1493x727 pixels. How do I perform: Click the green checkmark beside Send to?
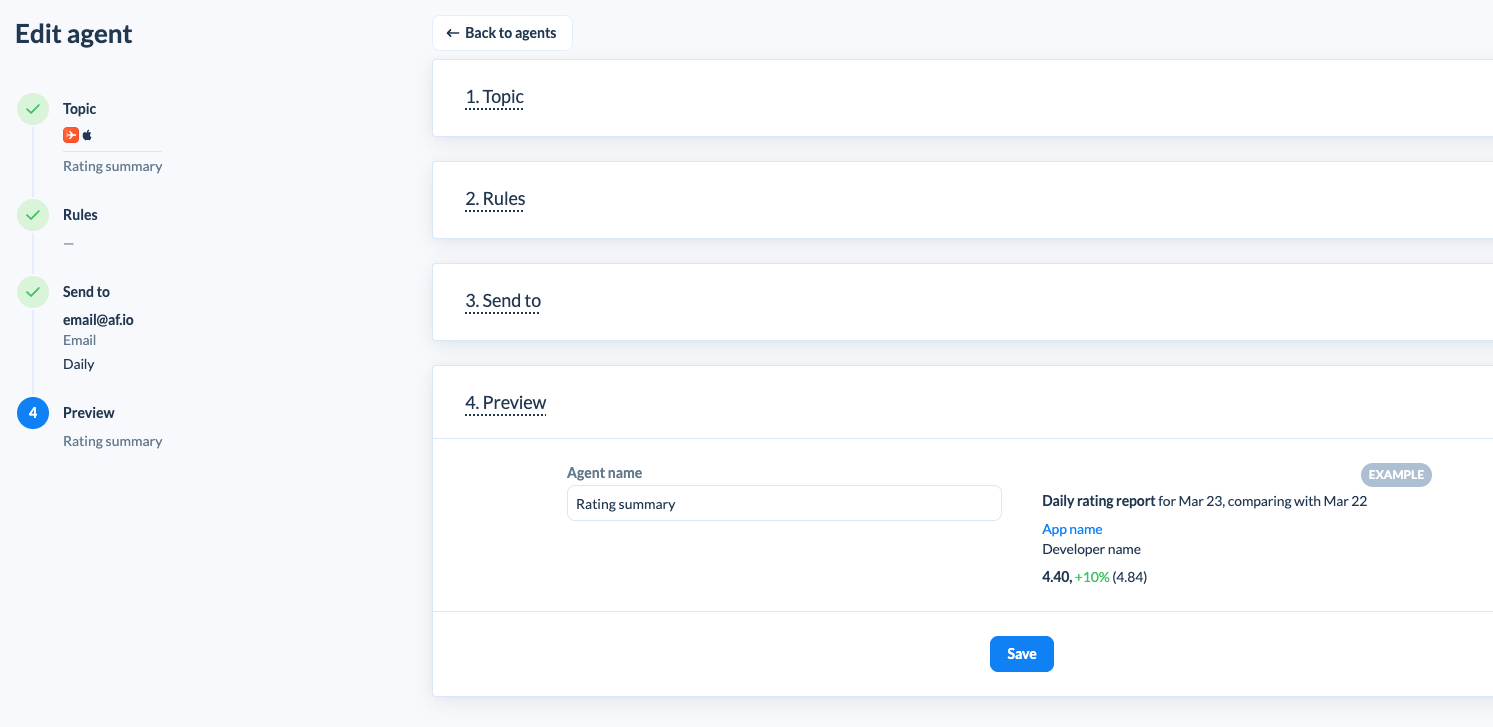[x=33, y=292]
